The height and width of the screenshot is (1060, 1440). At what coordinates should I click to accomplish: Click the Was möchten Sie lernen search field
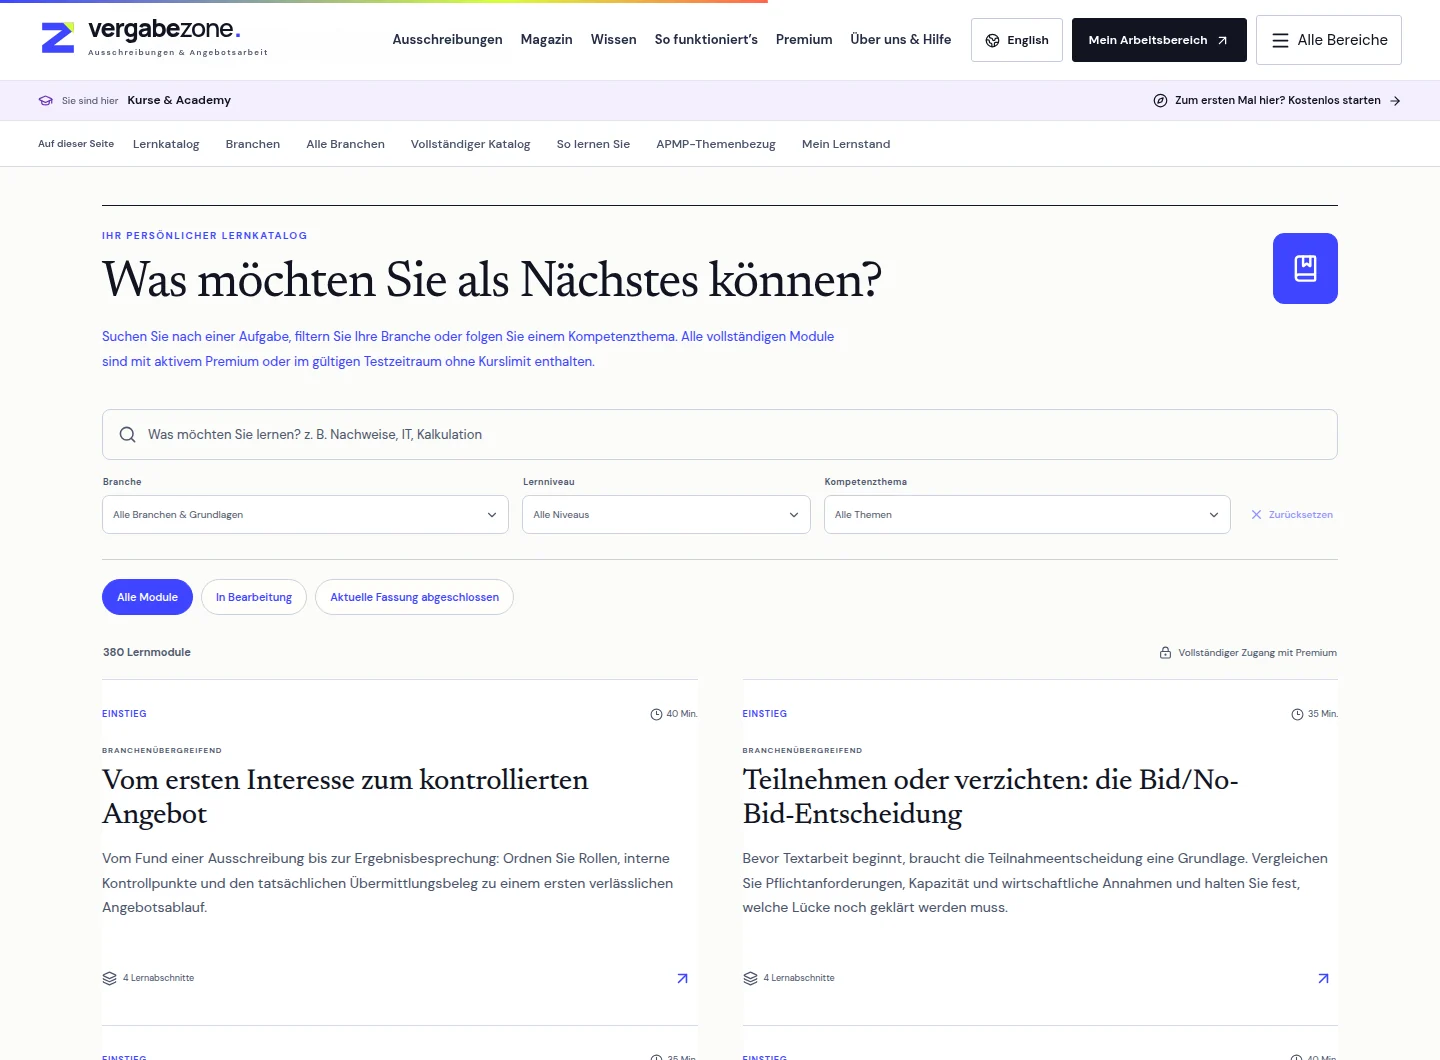click(x=720, y=434)
